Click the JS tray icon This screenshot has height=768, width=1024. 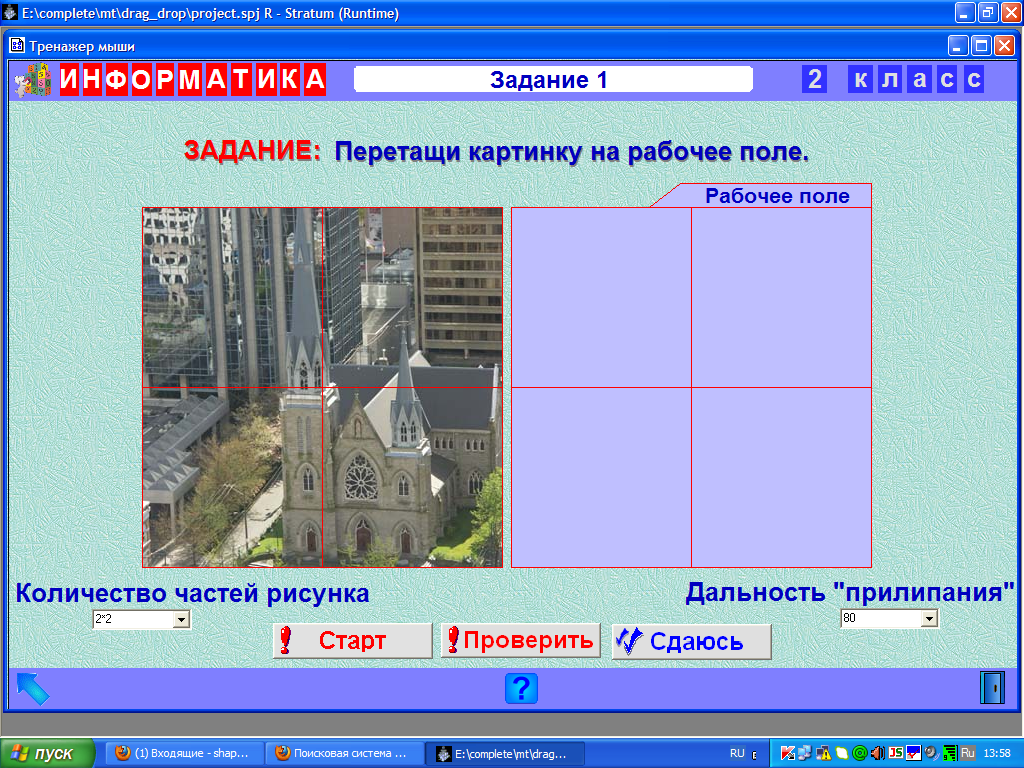895,753
